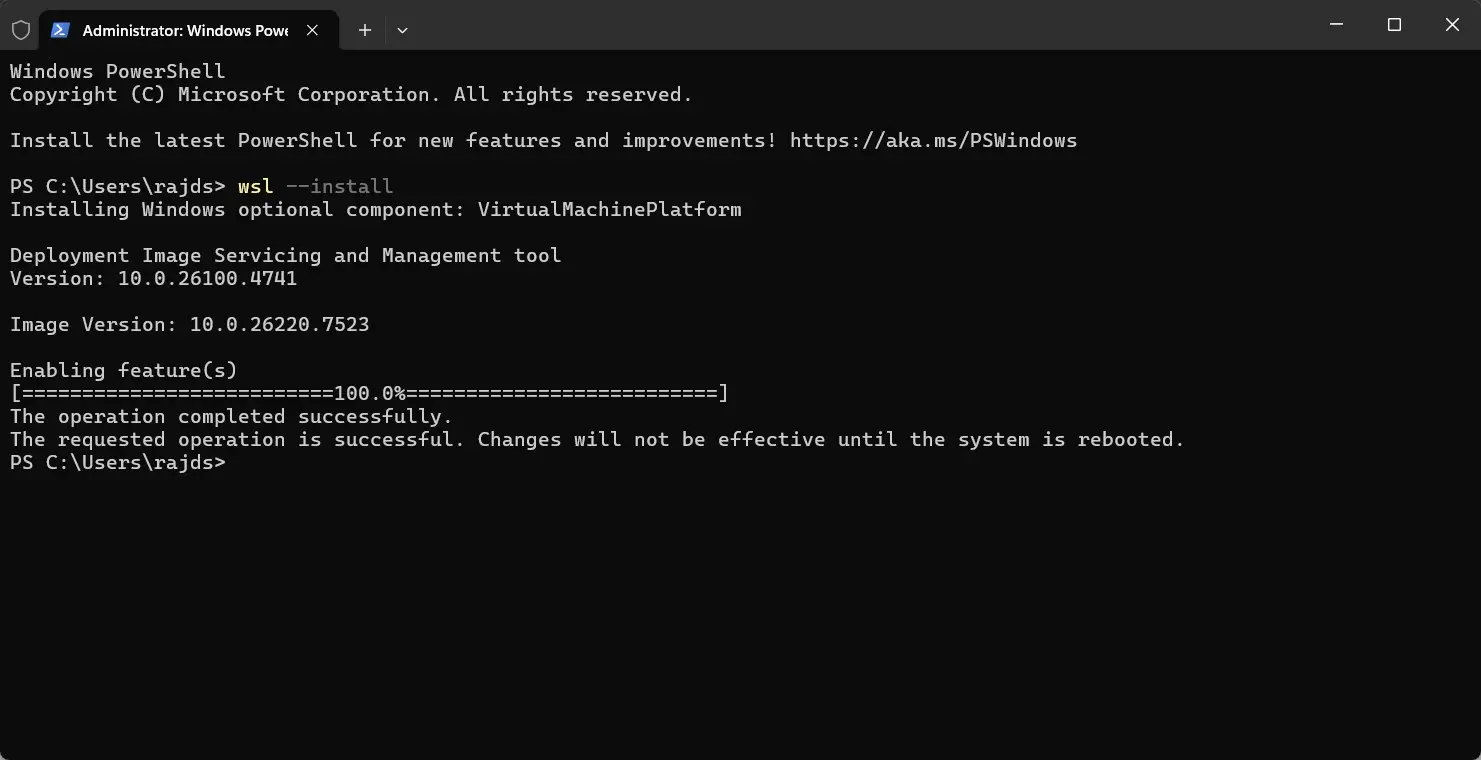Click the PowerShell icon in the tab
This screenshot has width=1481, height=760.
tap(60, 30)
